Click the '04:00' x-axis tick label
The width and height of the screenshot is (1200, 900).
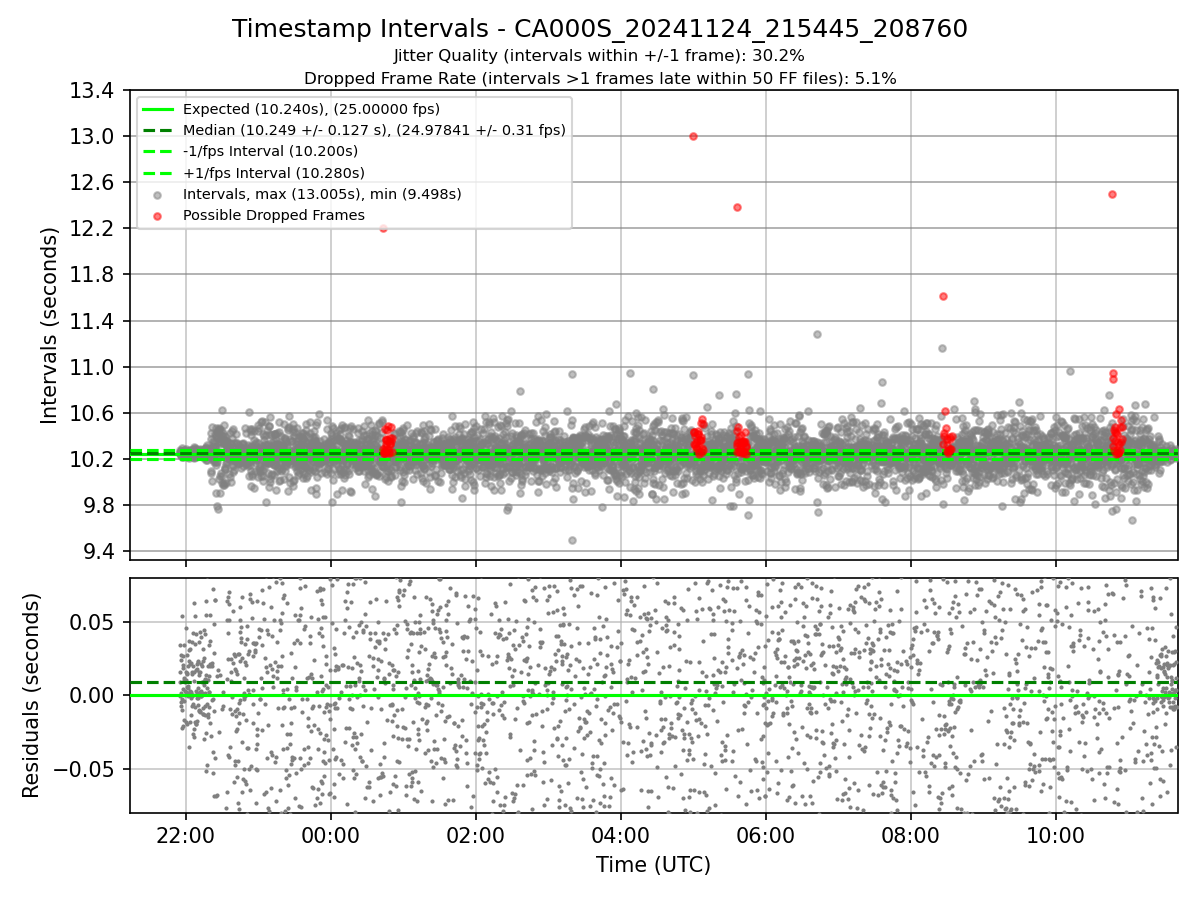pos(621,836)
